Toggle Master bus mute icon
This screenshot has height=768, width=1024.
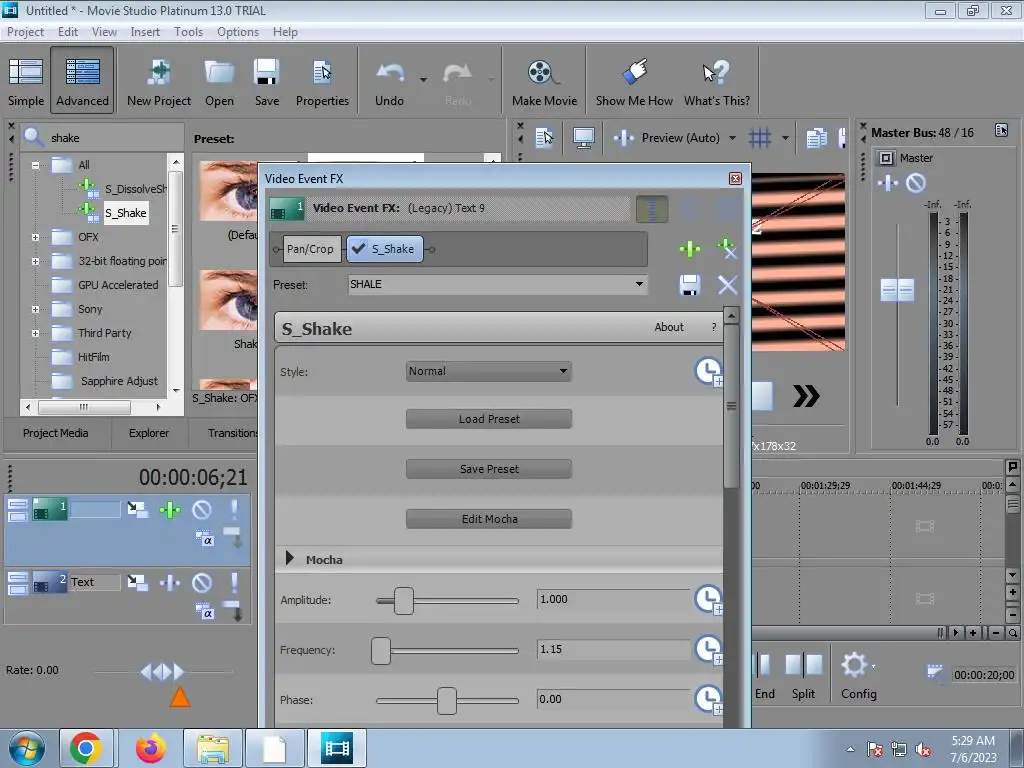pos(916,184)
